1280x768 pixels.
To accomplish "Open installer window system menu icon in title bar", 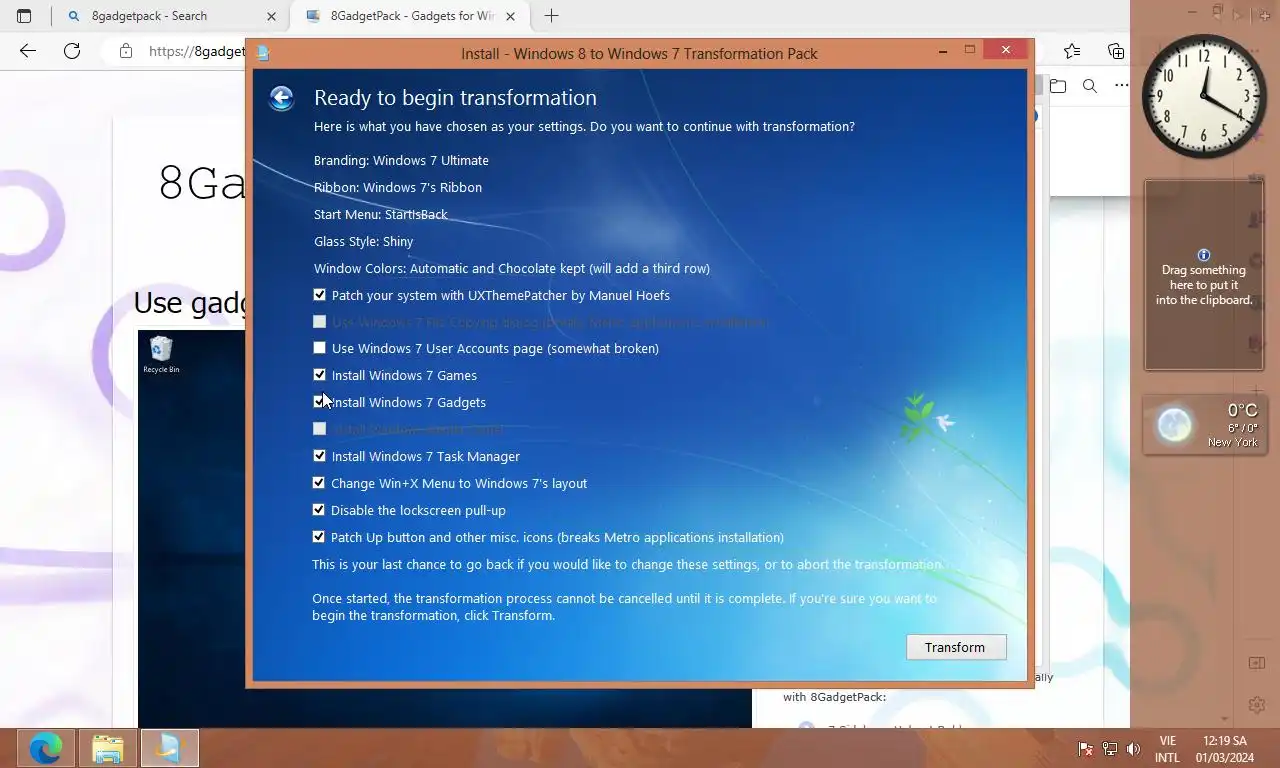I will (263, 53).
